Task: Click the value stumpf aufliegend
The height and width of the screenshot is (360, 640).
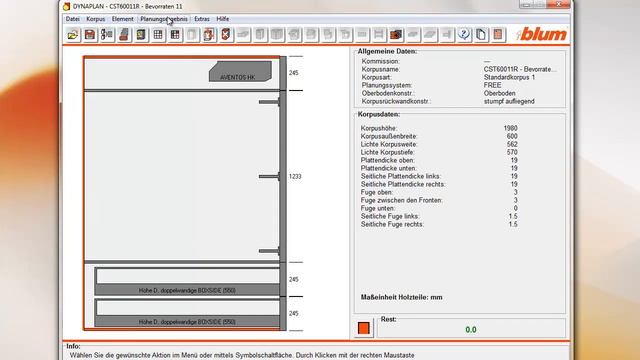Action: (x=509, y=101)
